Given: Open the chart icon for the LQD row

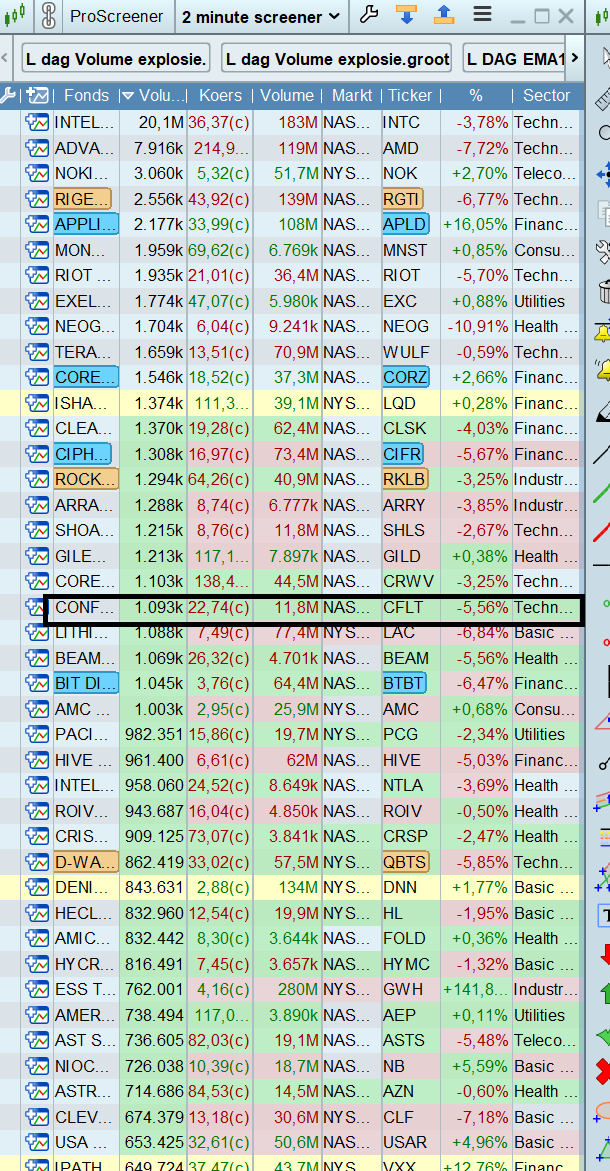Looking at the screenshot, I should [x=37, y=403].
